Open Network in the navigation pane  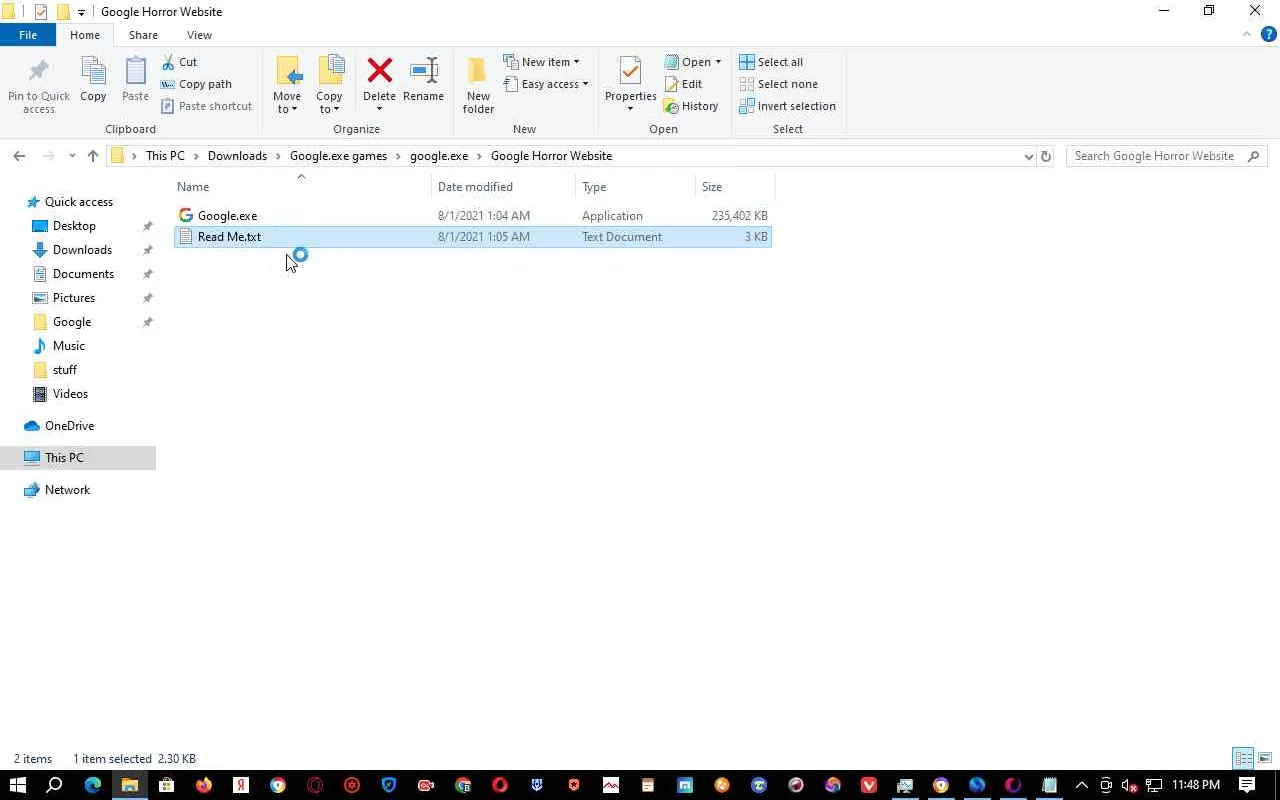click(67, 490)
